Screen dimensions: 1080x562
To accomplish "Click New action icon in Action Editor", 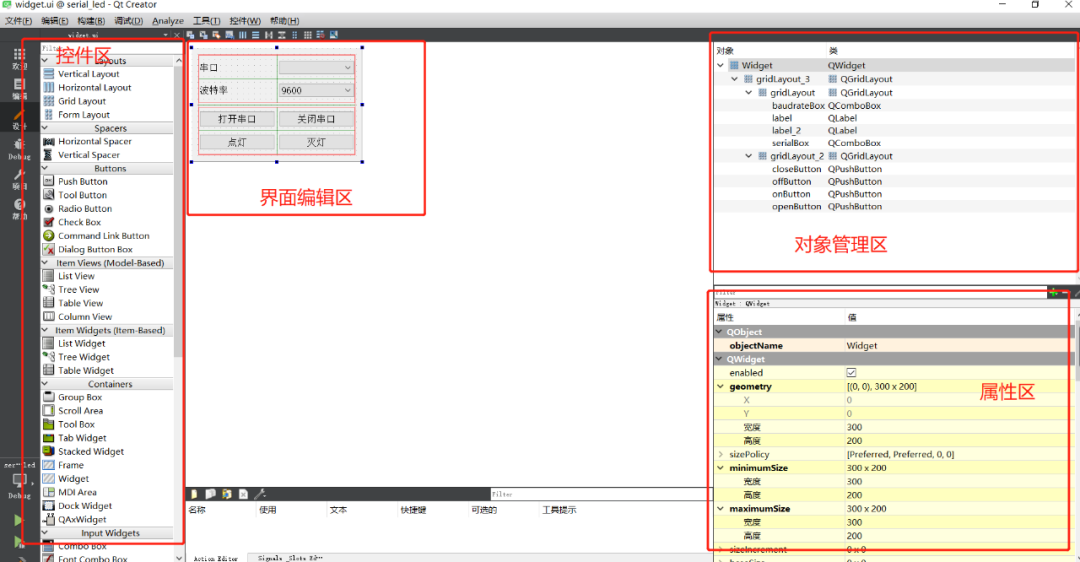I will click(x=194, y=494).
